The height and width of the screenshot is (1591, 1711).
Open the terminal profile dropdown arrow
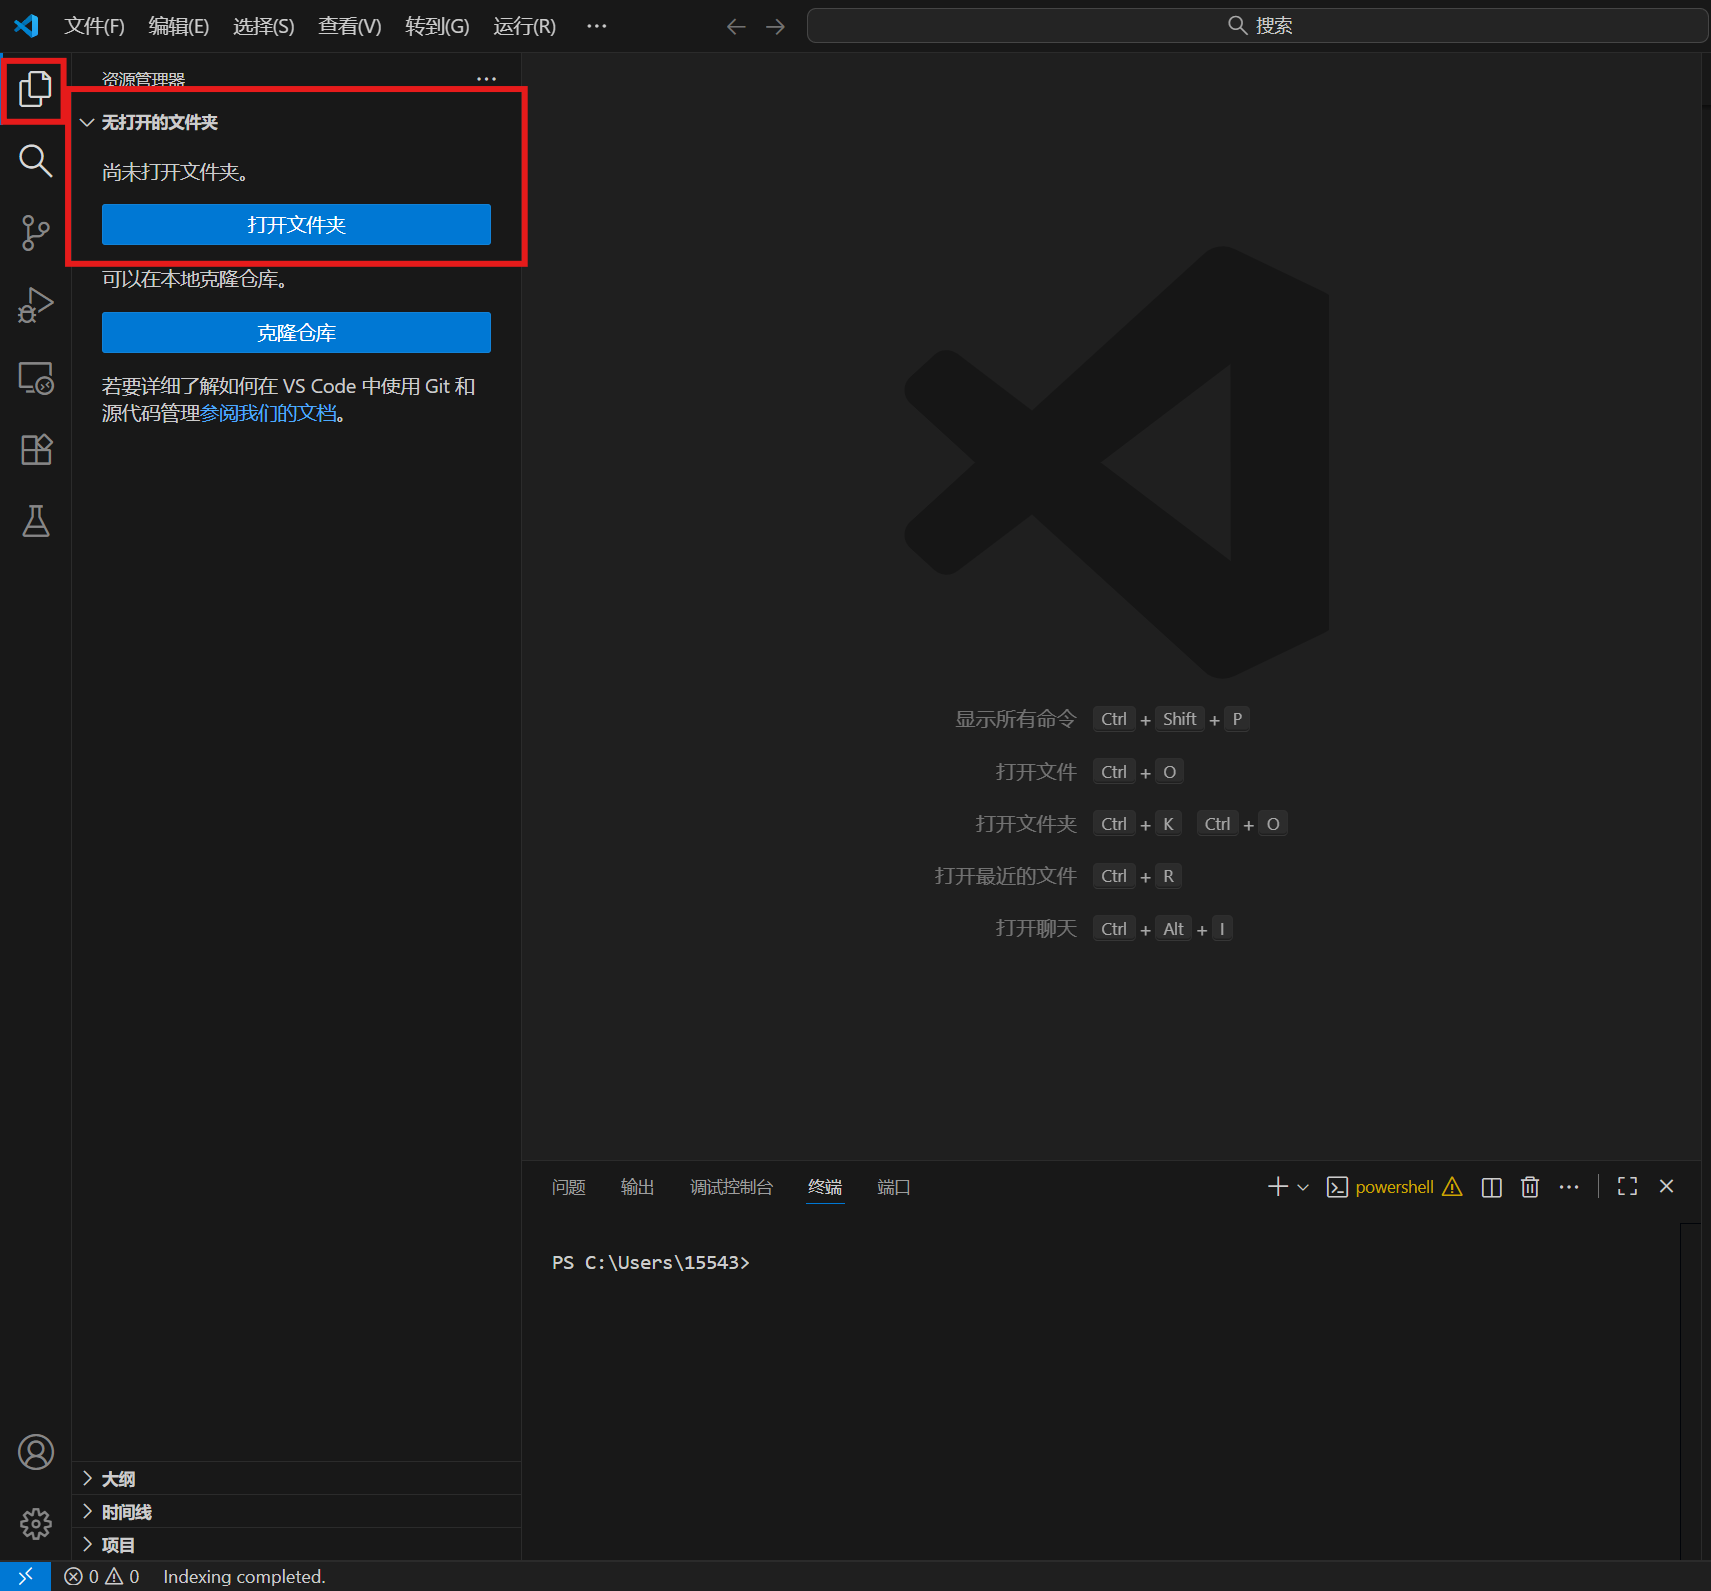(x=1301, y=1187)
